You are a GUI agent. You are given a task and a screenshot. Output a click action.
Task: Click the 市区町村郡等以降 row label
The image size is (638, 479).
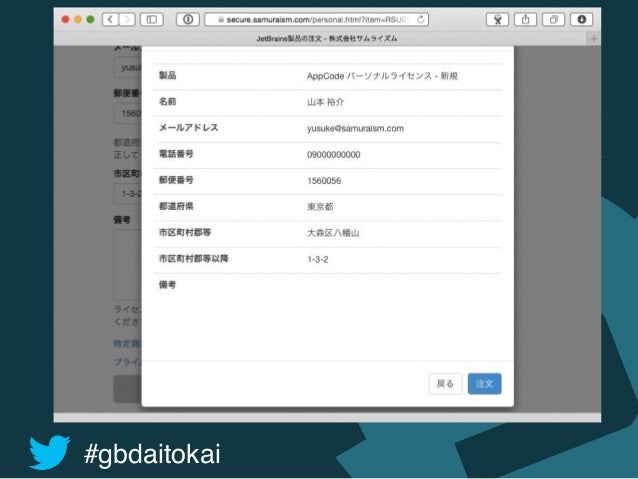194,258
